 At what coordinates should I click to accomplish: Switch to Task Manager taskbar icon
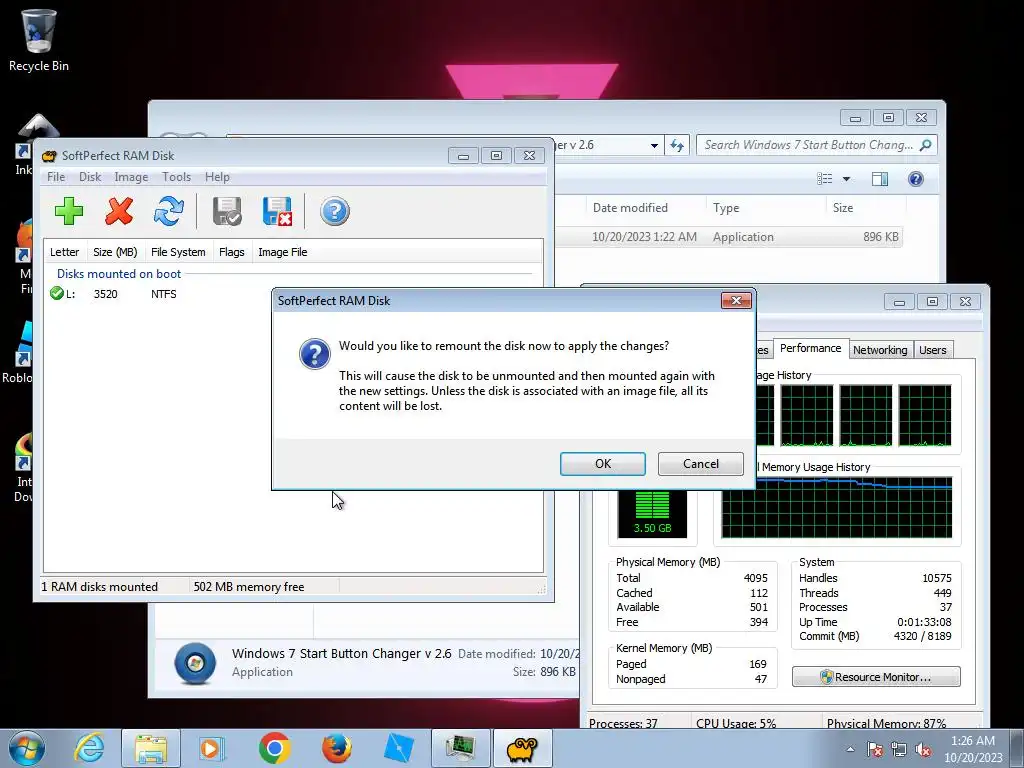[x=460, y=748]
